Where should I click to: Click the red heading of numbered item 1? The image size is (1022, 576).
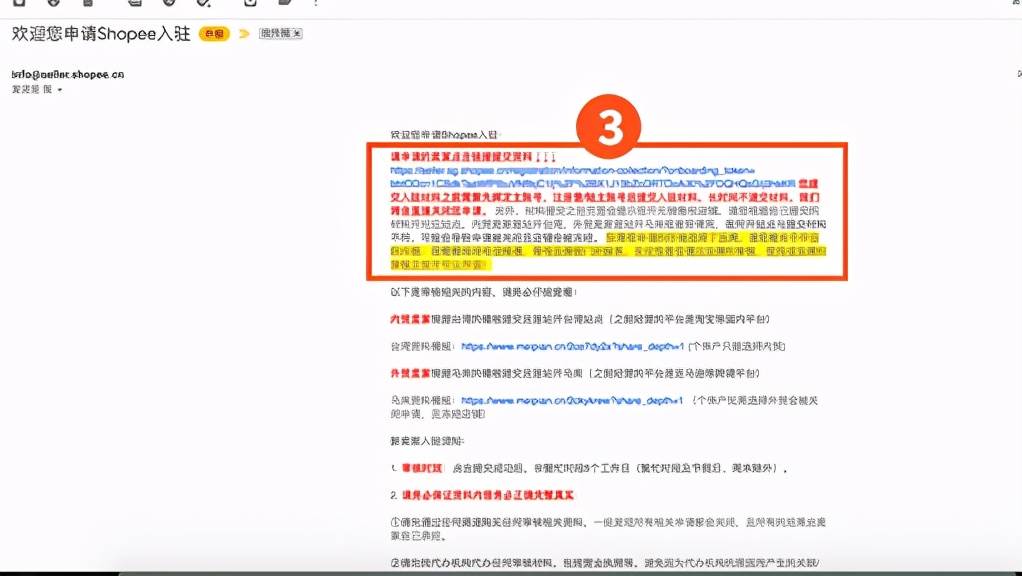click(422, 468)
